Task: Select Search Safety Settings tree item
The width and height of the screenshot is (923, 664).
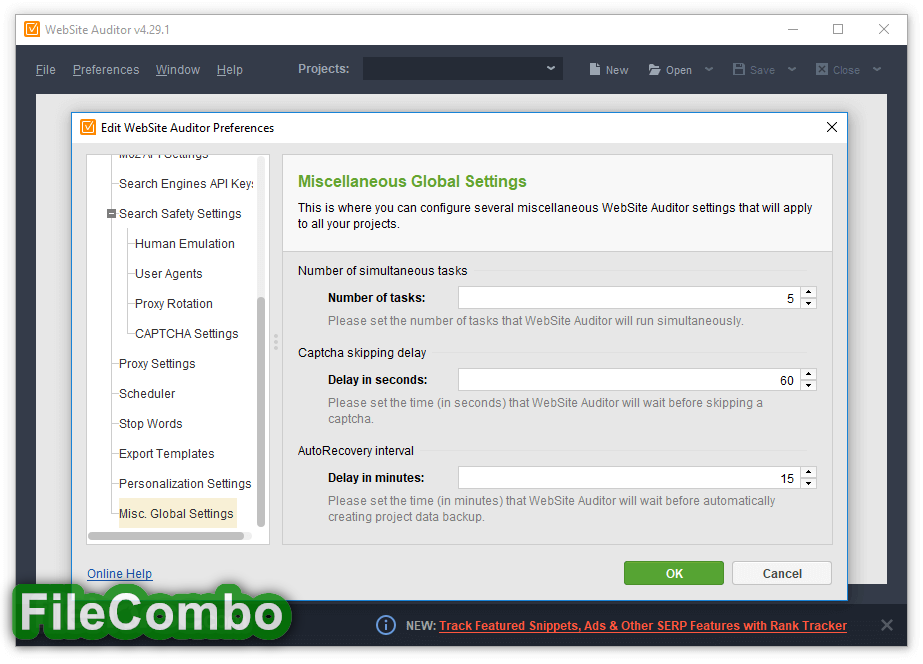Action: pyautogui.click(x=180, y=214)
